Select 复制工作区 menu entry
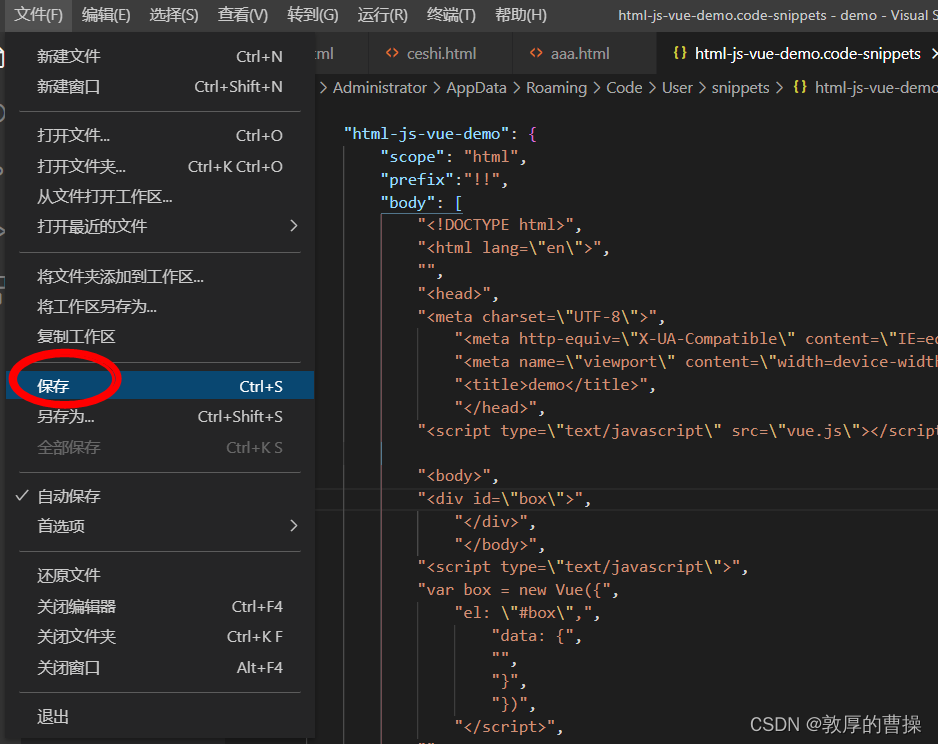The height and width of the screenshot is (744, 938). coord(160,337)
